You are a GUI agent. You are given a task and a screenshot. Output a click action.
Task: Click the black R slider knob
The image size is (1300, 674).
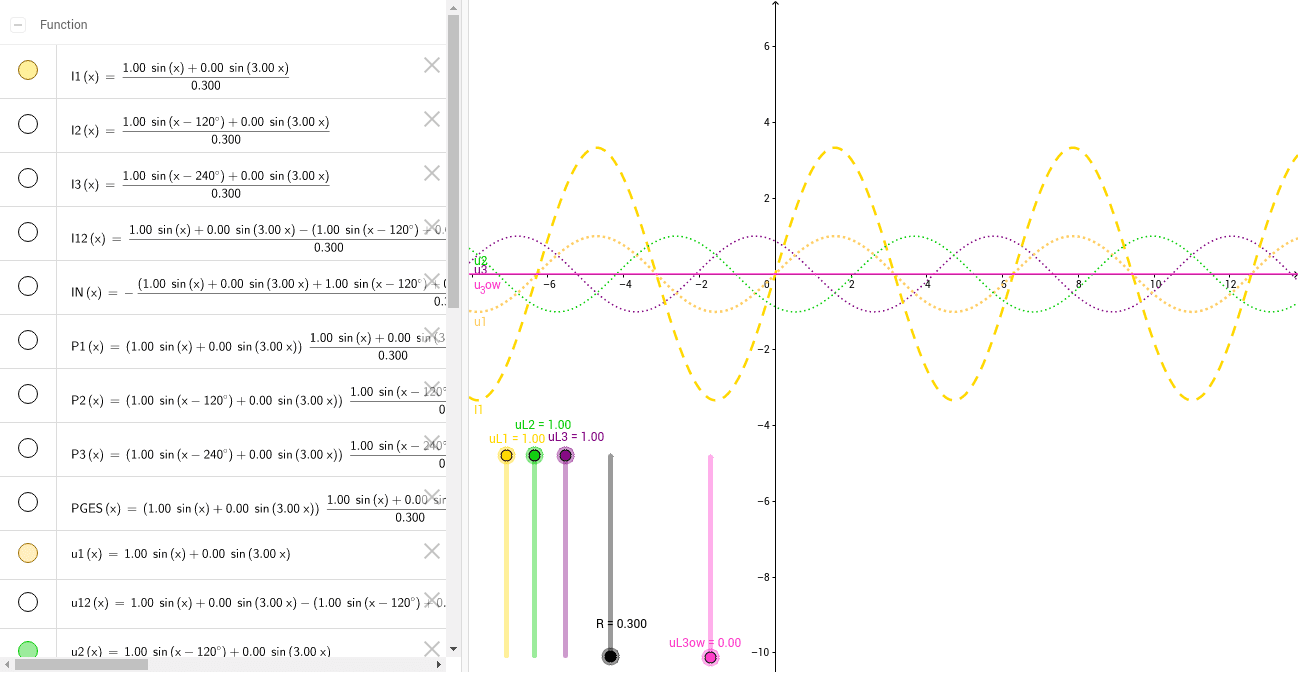click(x=611, y=657)
